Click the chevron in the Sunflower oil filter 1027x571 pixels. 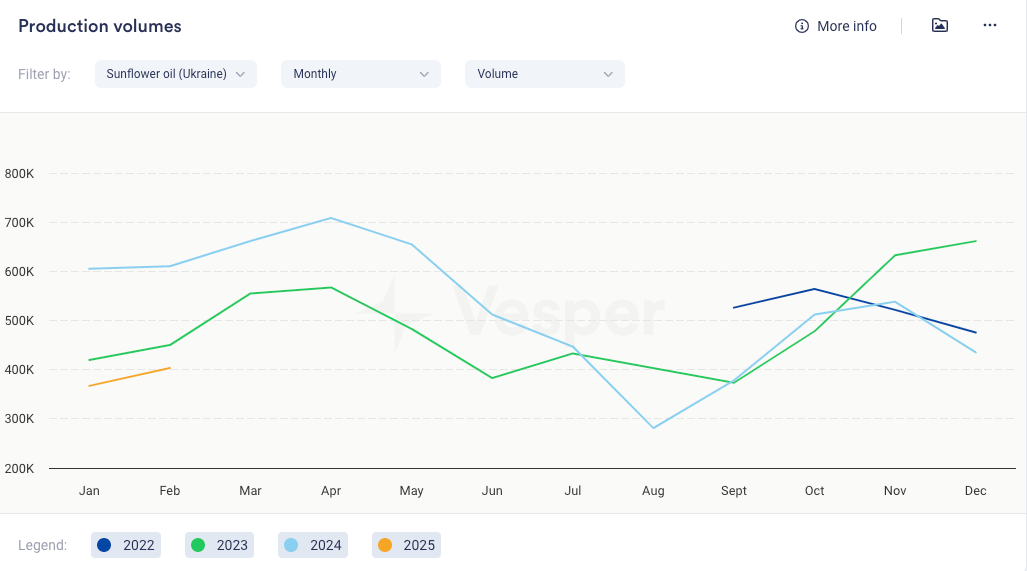pos(240,74)
